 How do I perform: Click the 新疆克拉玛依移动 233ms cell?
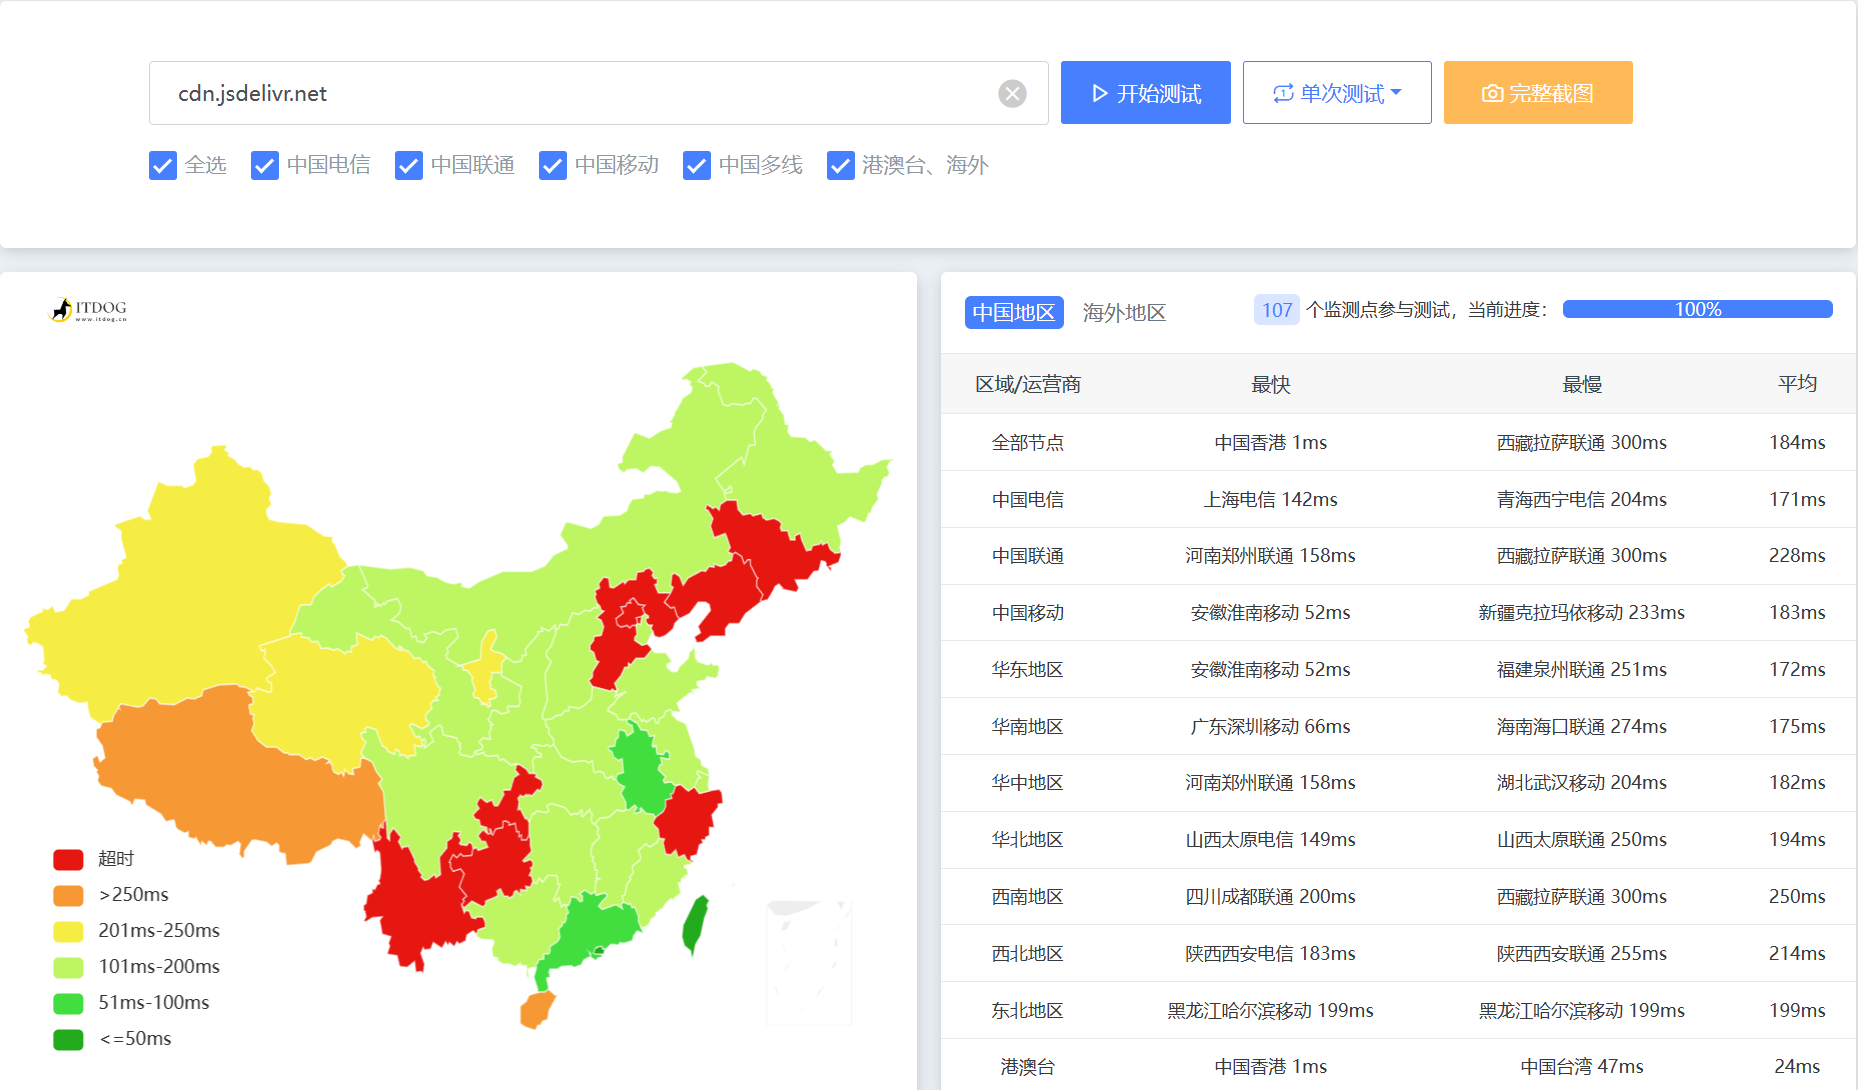pos(1582,613)
